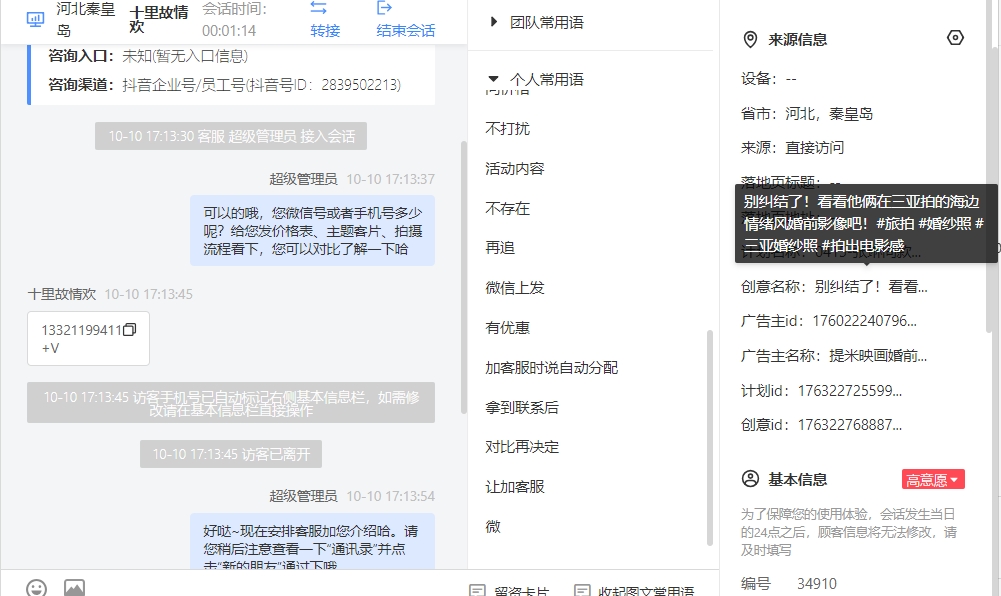
Task: Click the 编号 34910 field
Action: point(788,584)
